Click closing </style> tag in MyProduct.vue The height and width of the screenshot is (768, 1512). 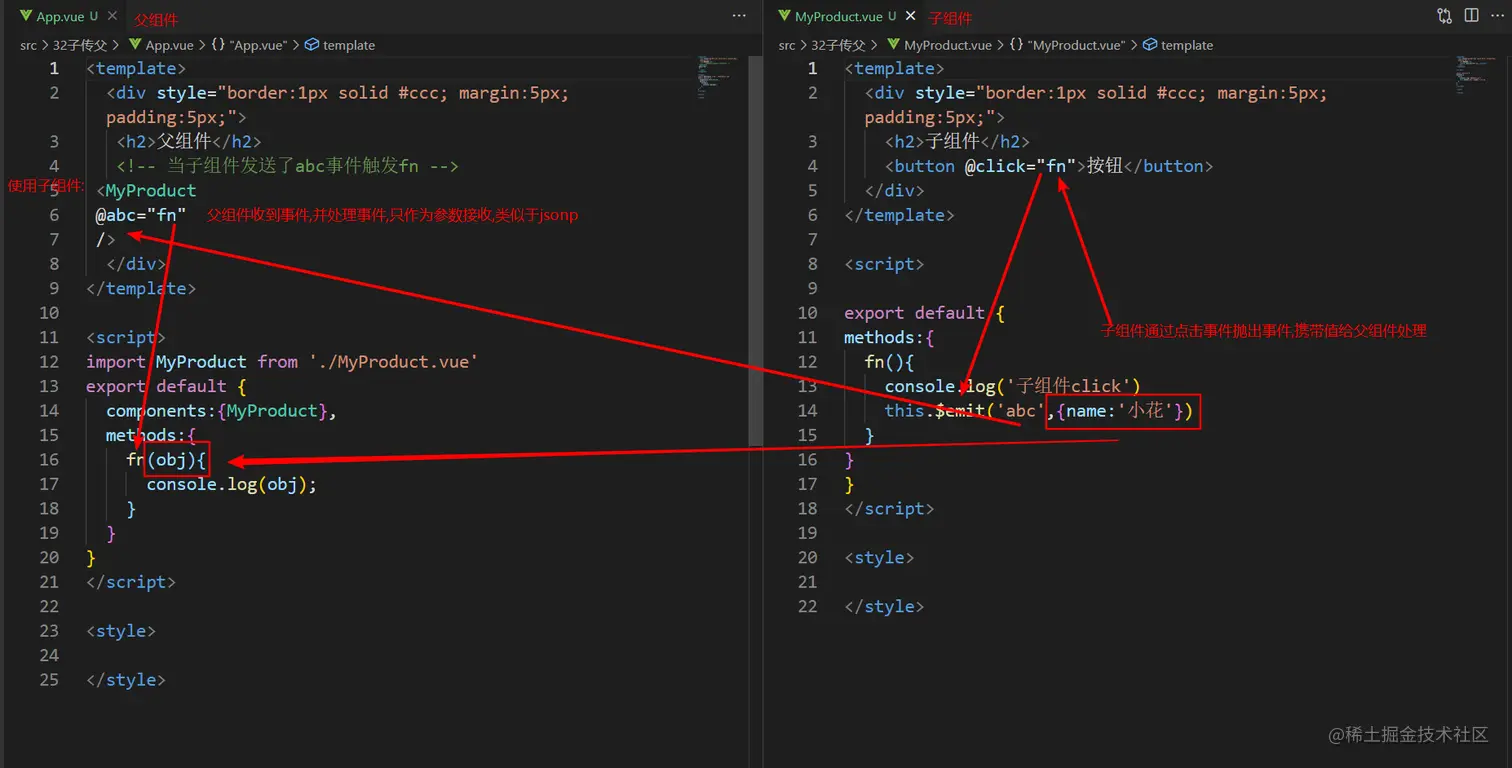click(884, 607)
